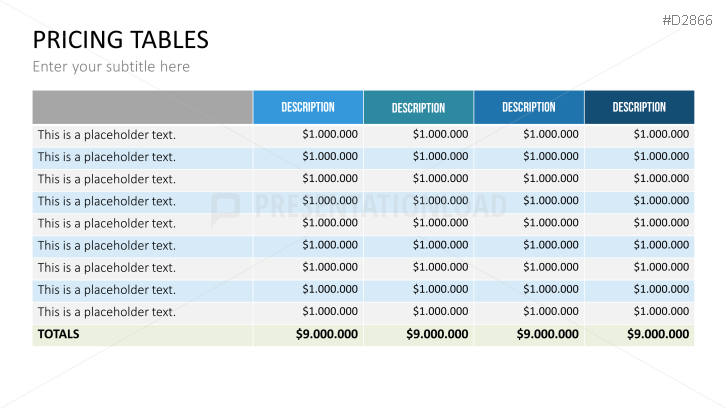Select first-row $1.000.000 under light blue header

pyautogui.click(x=330, y=134)
